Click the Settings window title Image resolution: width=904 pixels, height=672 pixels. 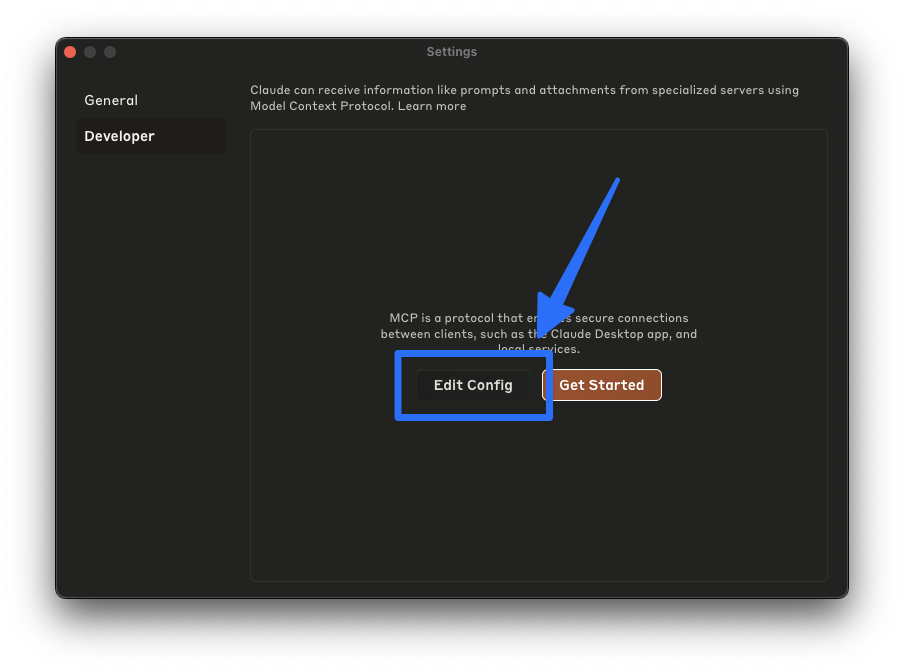451,52
